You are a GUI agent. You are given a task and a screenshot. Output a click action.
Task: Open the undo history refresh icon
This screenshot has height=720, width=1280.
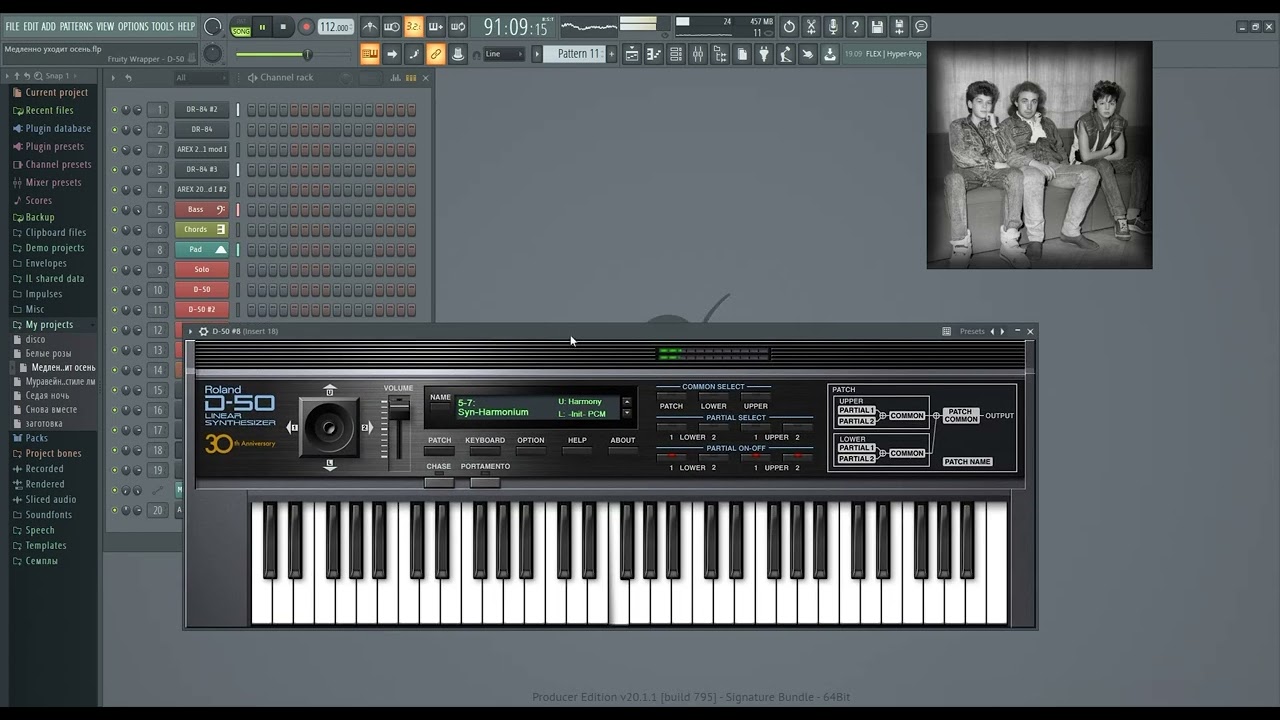tap(789, 27)
